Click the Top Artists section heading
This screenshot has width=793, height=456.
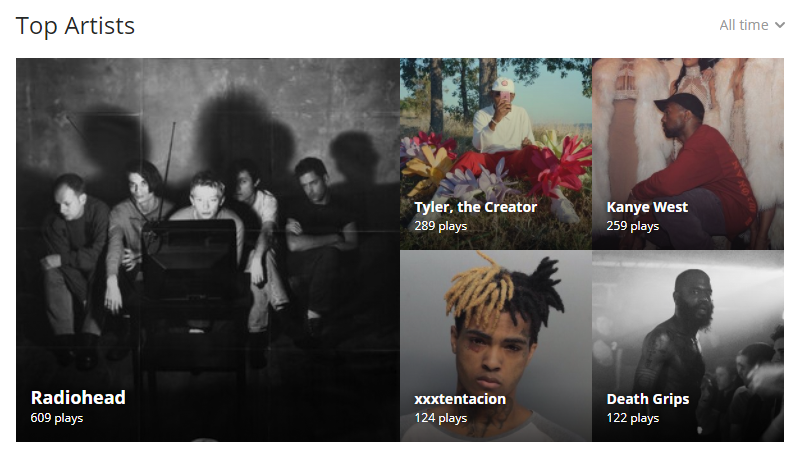point(75,26)
